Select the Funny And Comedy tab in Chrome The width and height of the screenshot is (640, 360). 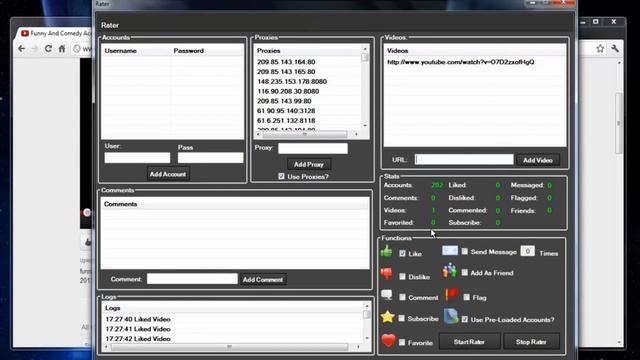pyautogui.click(x=56, y=33)
